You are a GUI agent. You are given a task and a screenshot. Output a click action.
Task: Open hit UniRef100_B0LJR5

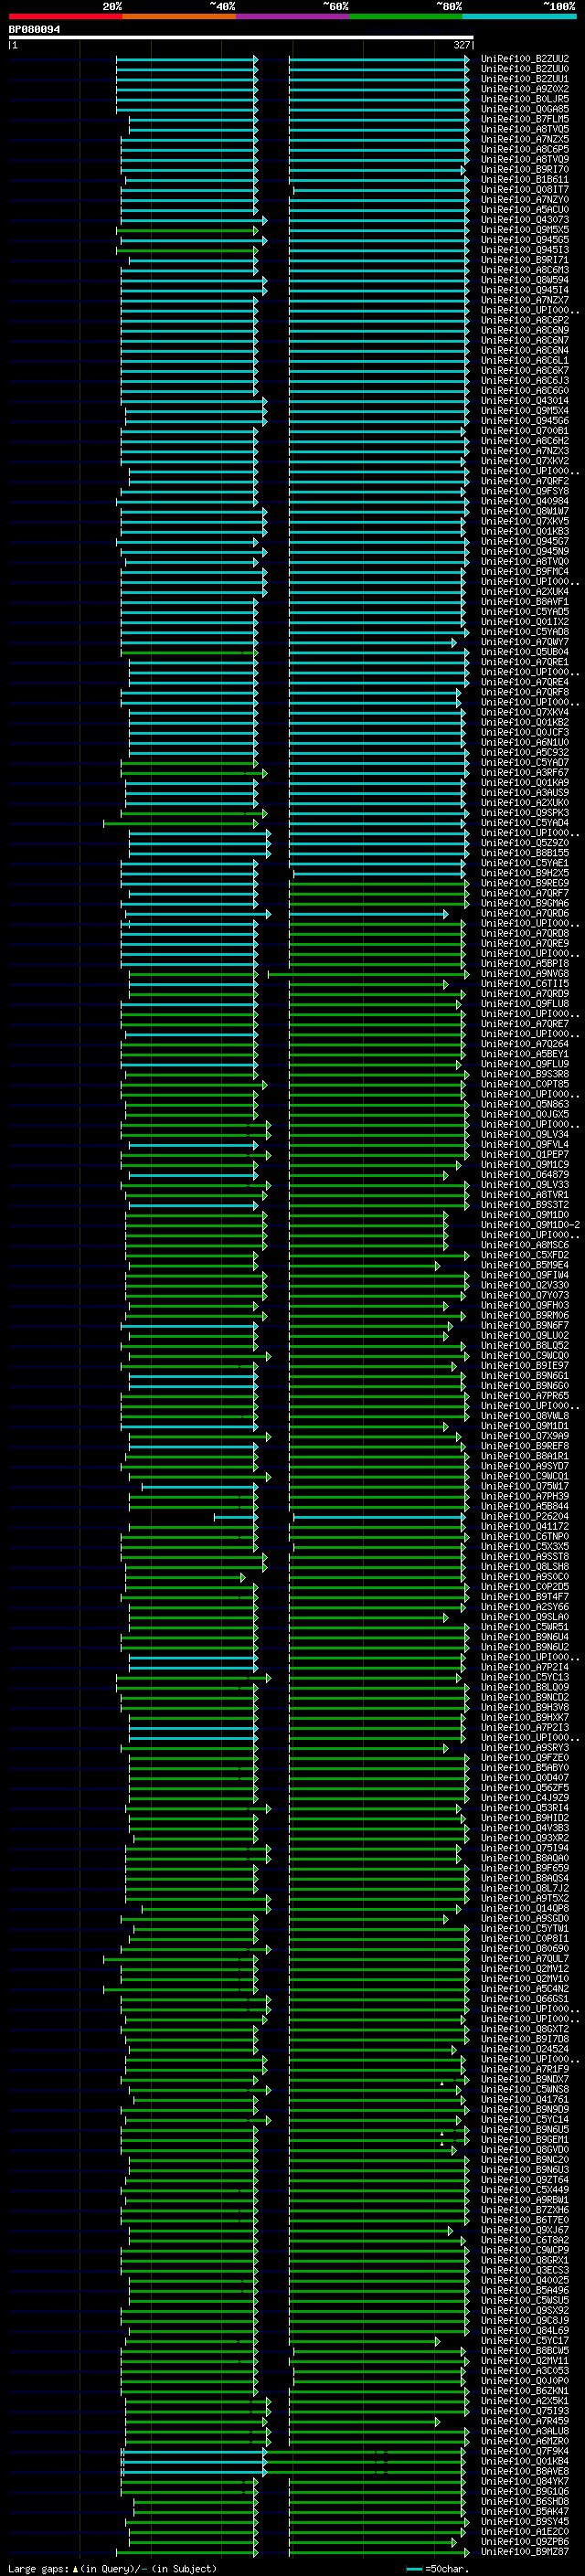pyautogui.click(x=525, y=99)
